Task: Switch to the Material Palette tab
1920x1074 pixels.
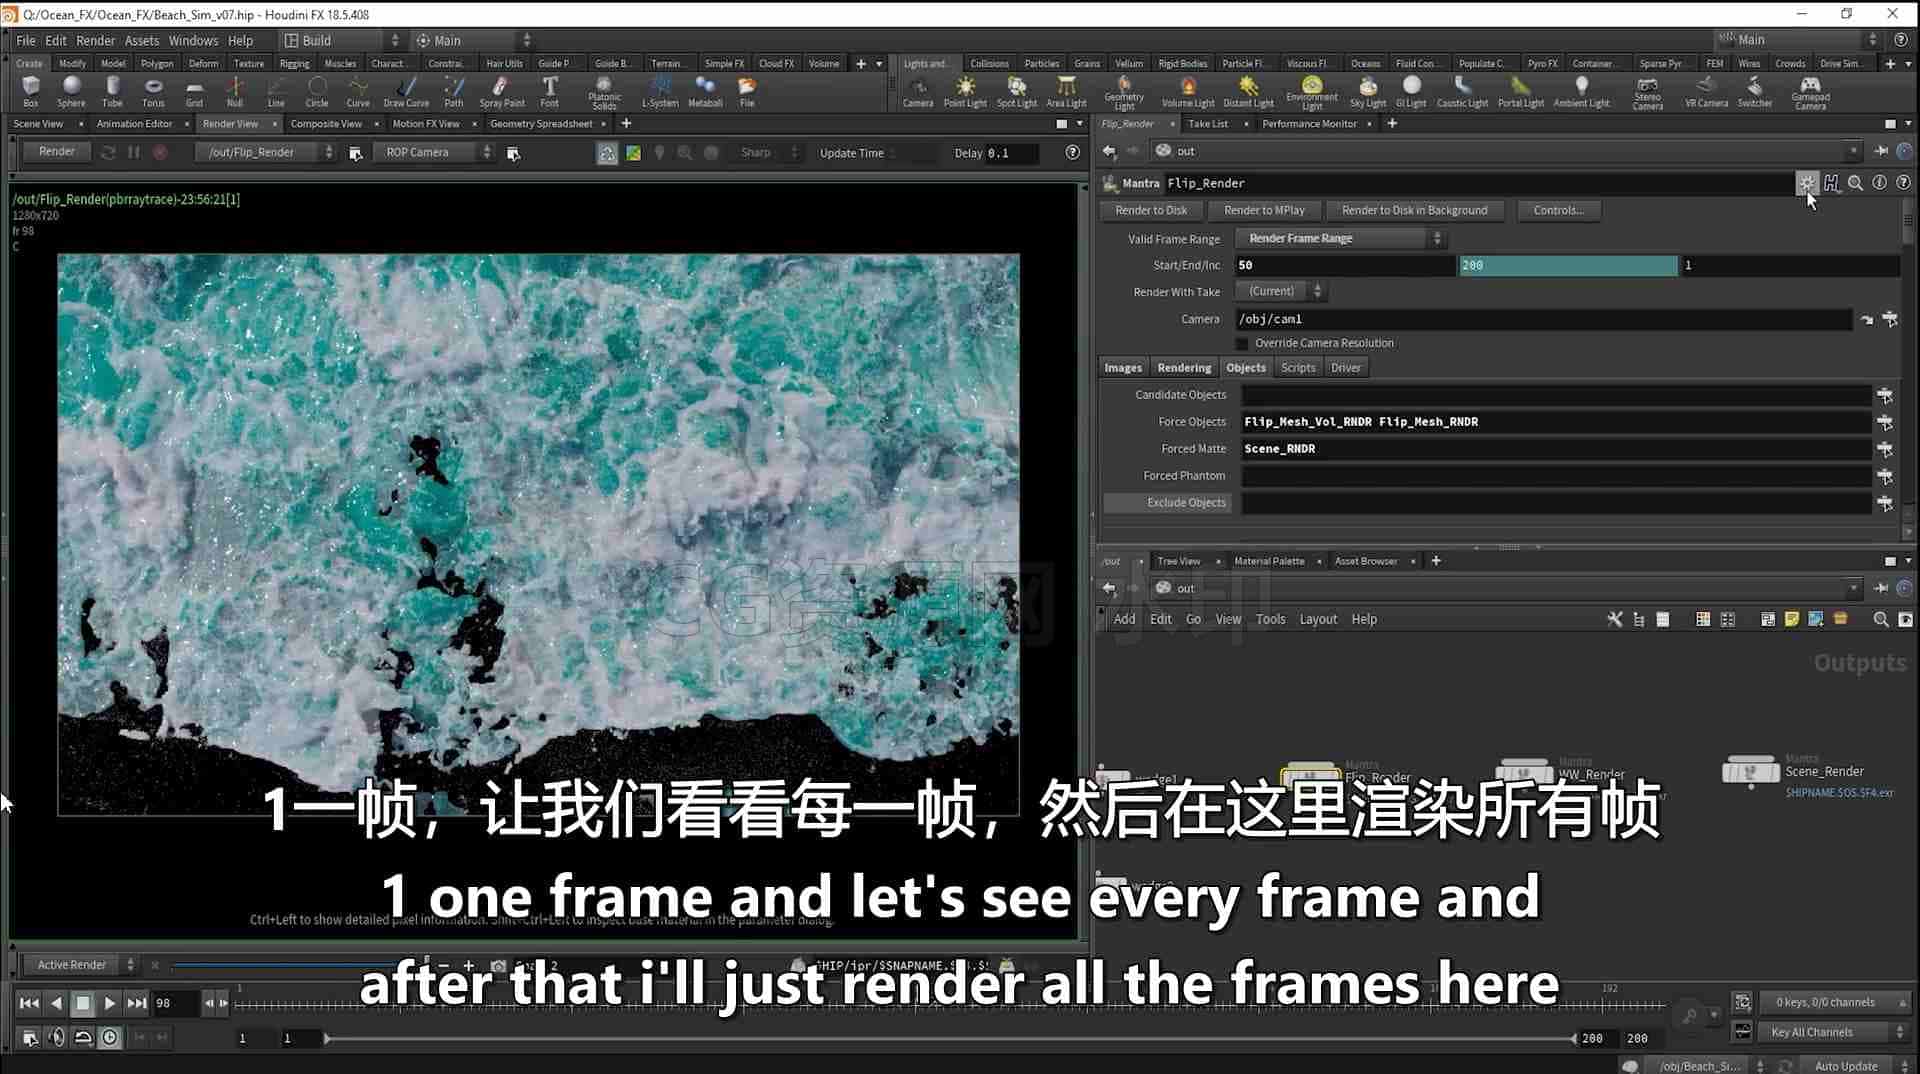Action: pyautogui.click(x=1269, y=561)
